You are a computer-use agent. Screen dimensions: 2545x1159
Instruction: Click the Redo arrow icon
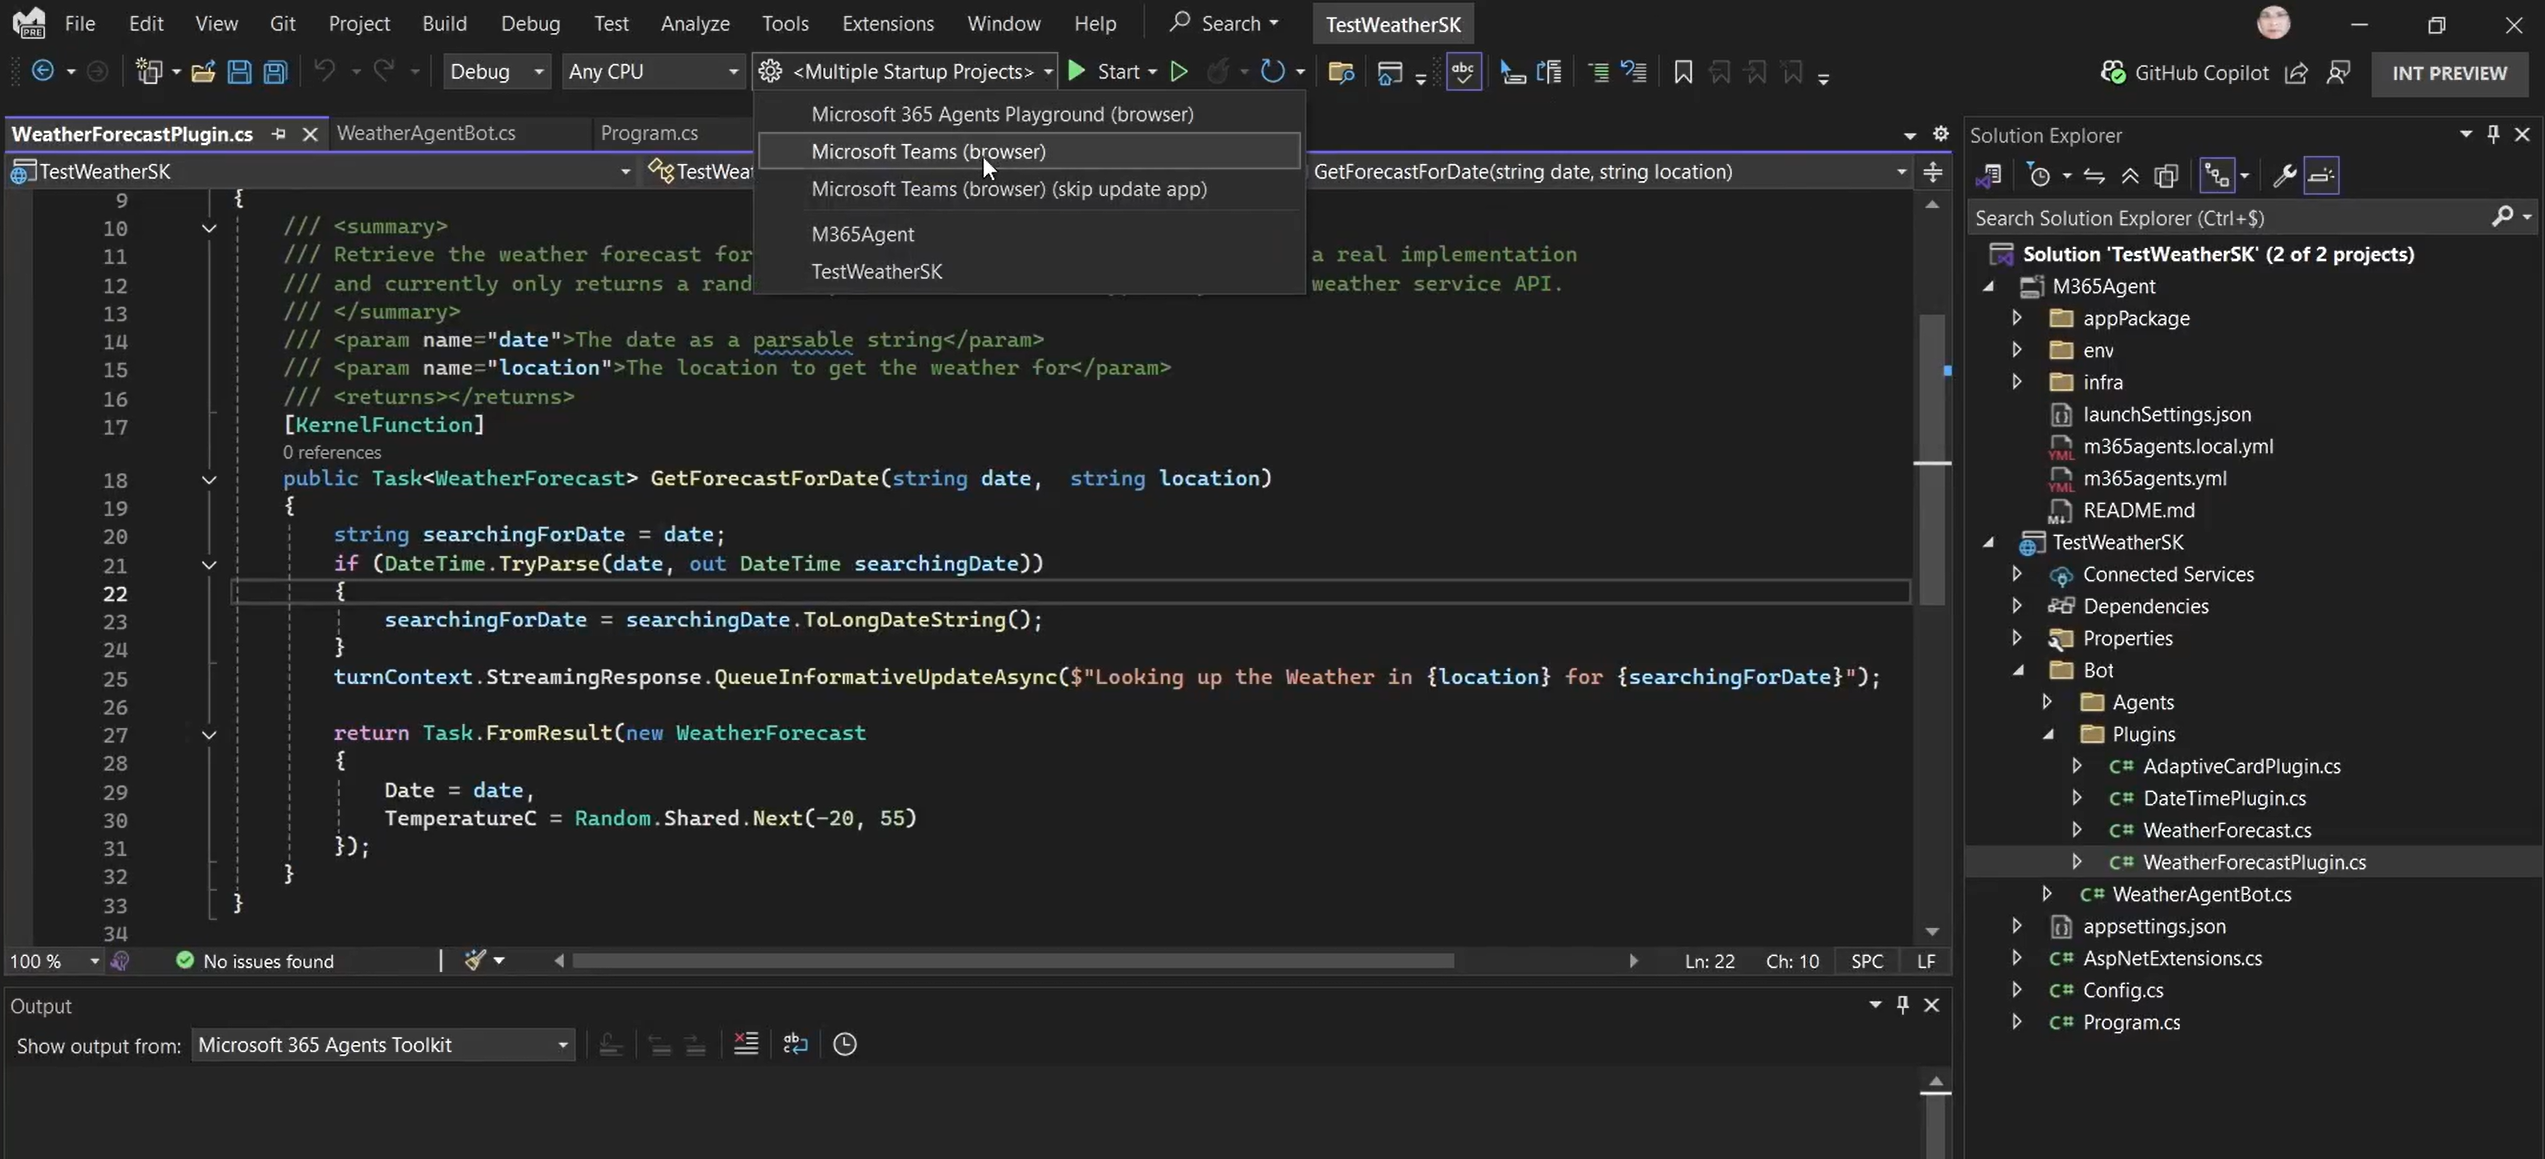[x=384, y=71]
